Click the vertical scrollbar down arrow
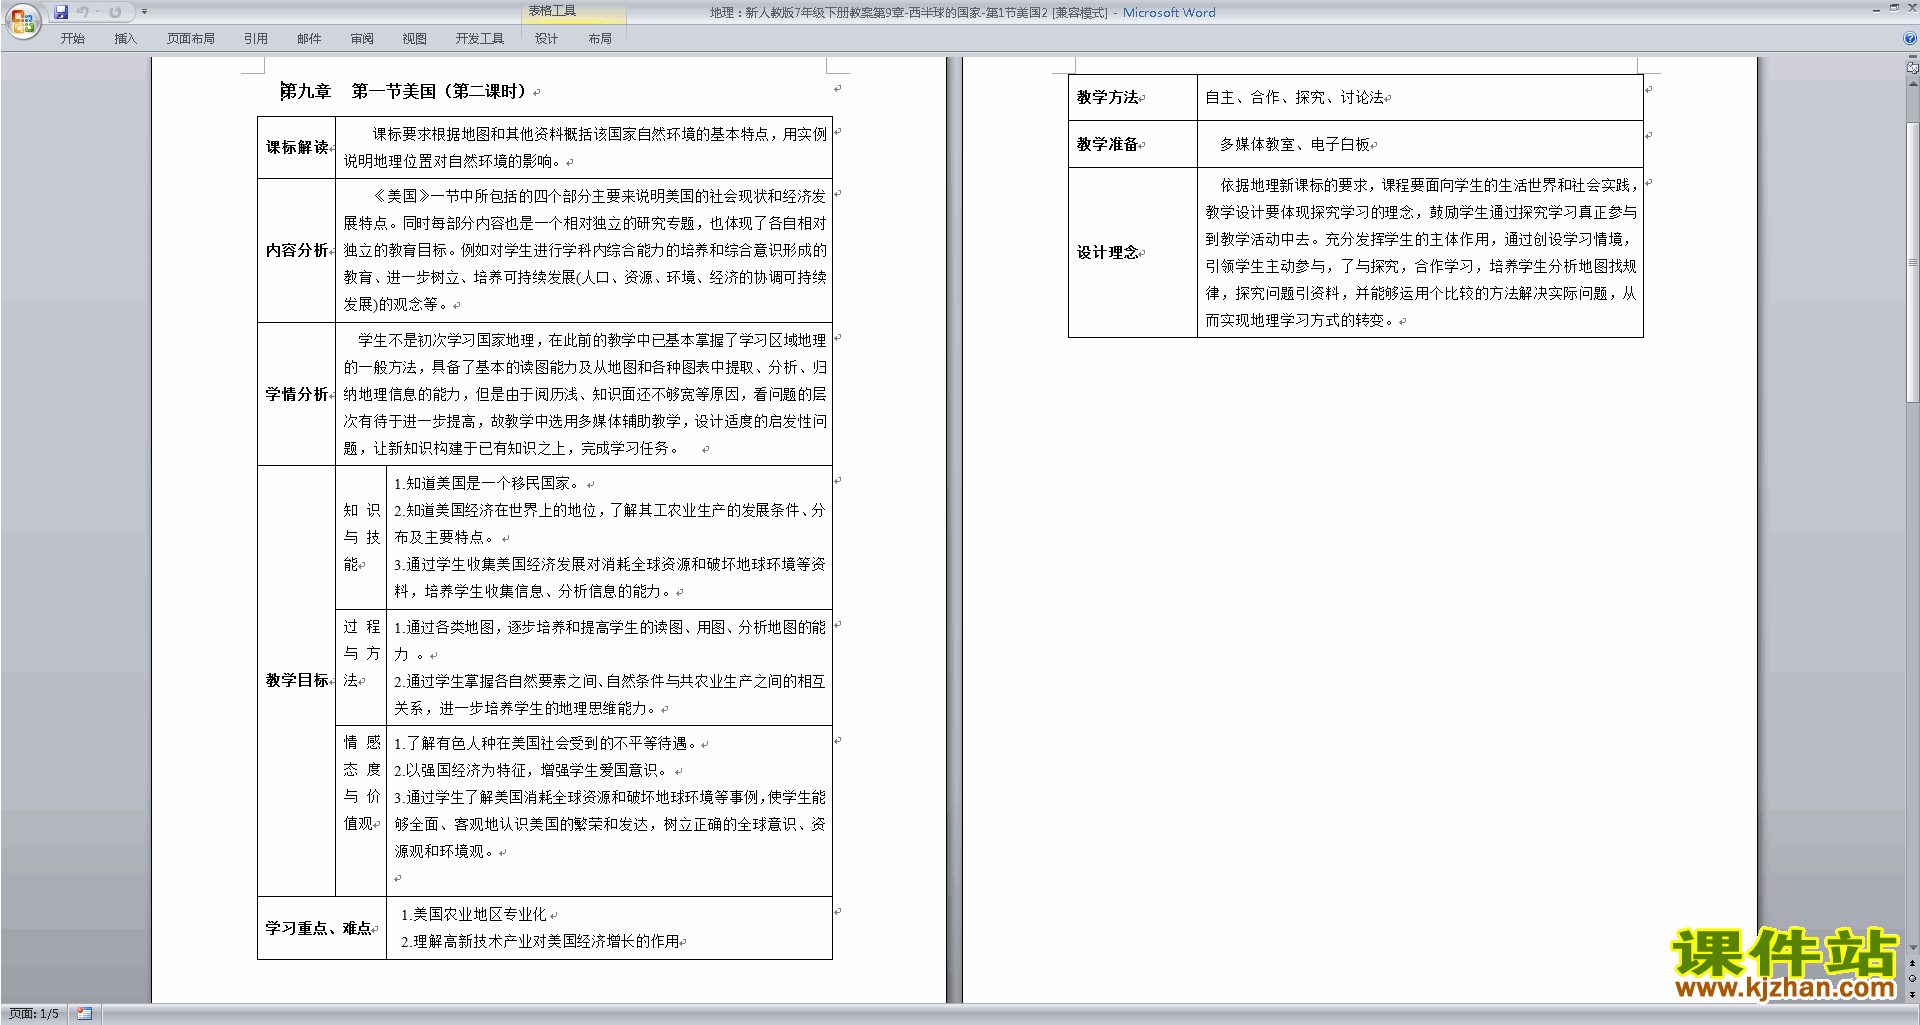Image resolution: width=1920 pixels, height=1025 pixels. point(1912,948)
